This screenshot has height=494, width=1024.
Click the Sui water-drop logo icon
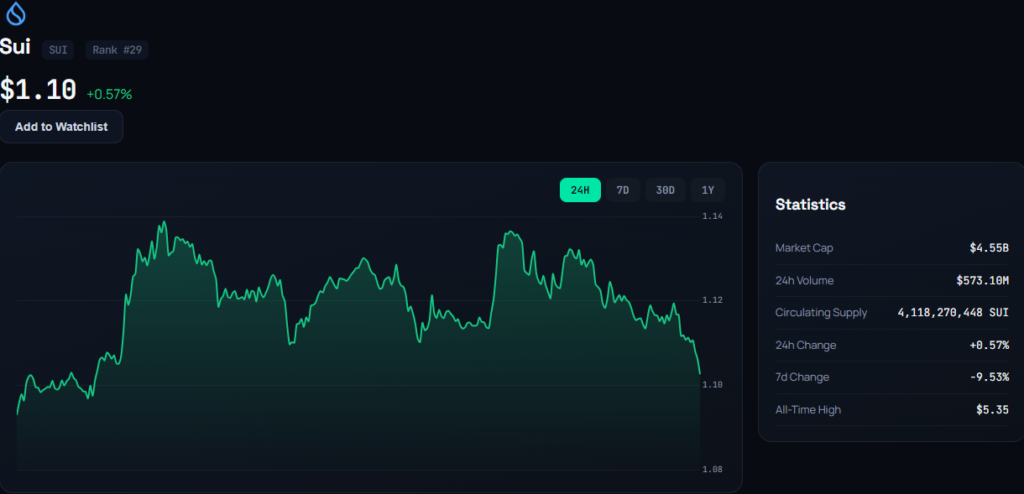pyautogui.click(x=16, y=14)
